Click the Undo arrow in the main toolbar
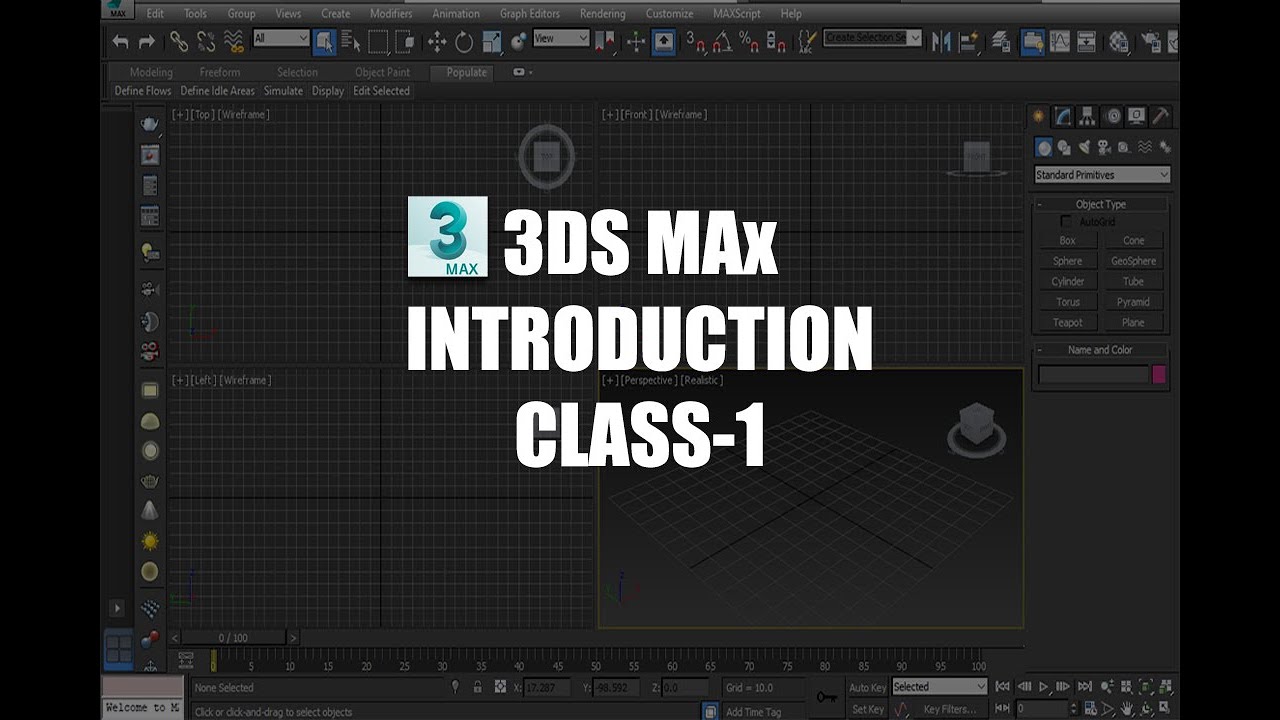This screenshot has height=720, width=1280. [x=120, y=41]
